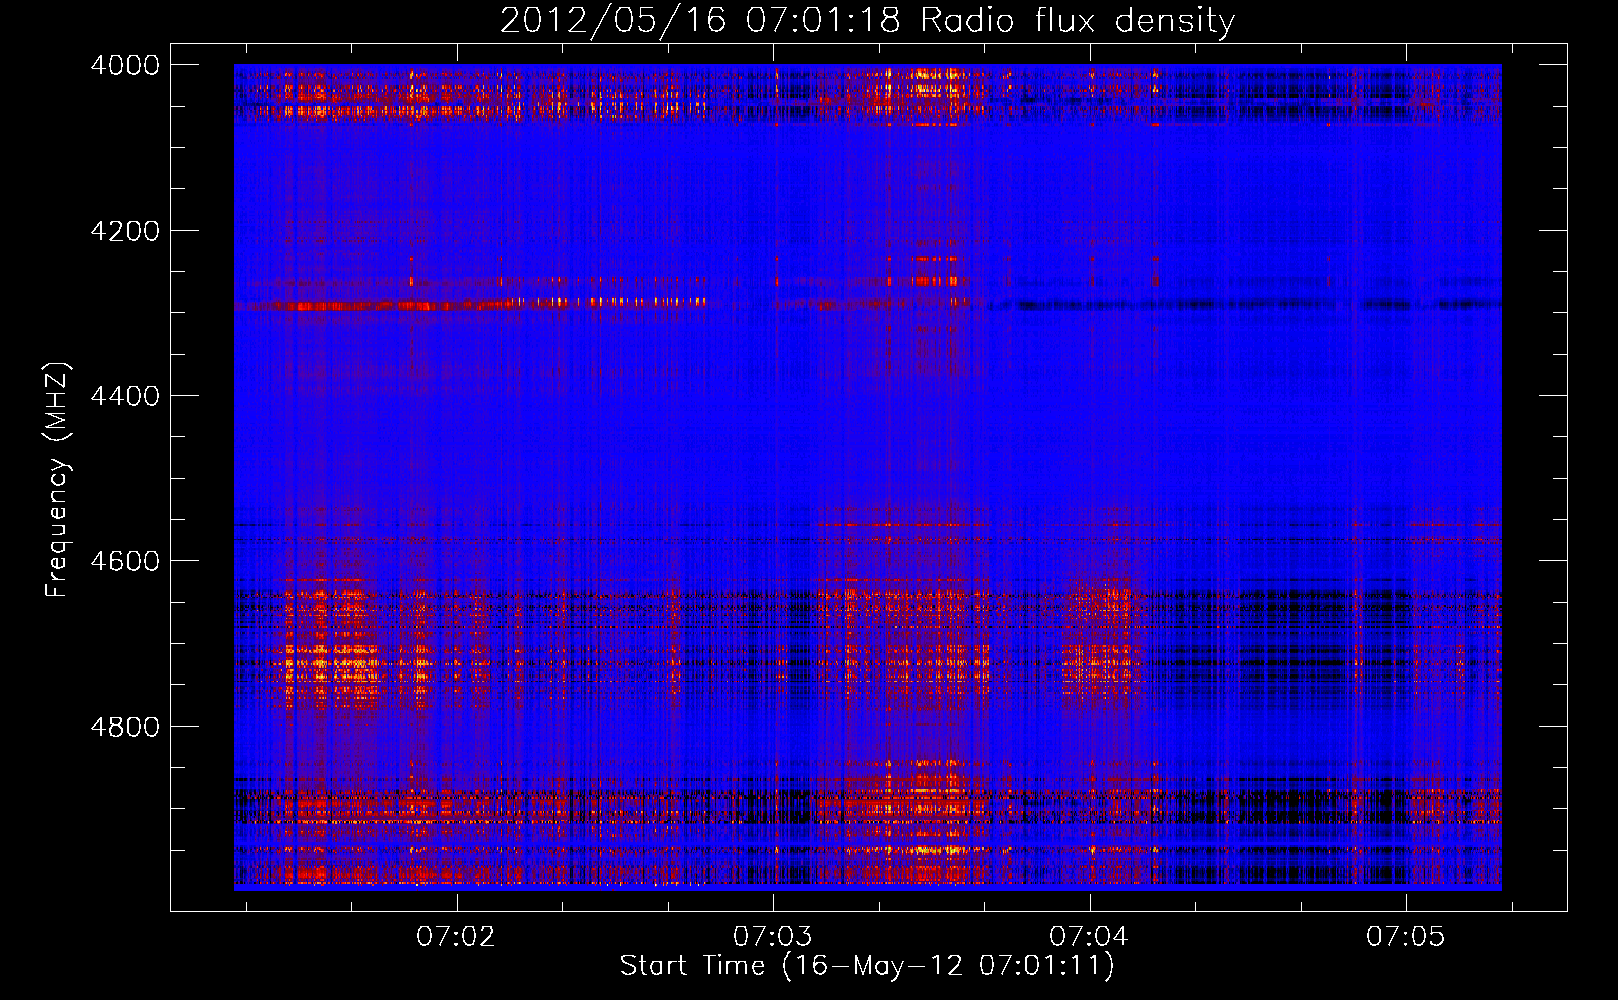Click the plot title '2012/05/16 07:01:18 Radio flux density'
This screenshot has height=1000, width=1618.
[867, 21]
